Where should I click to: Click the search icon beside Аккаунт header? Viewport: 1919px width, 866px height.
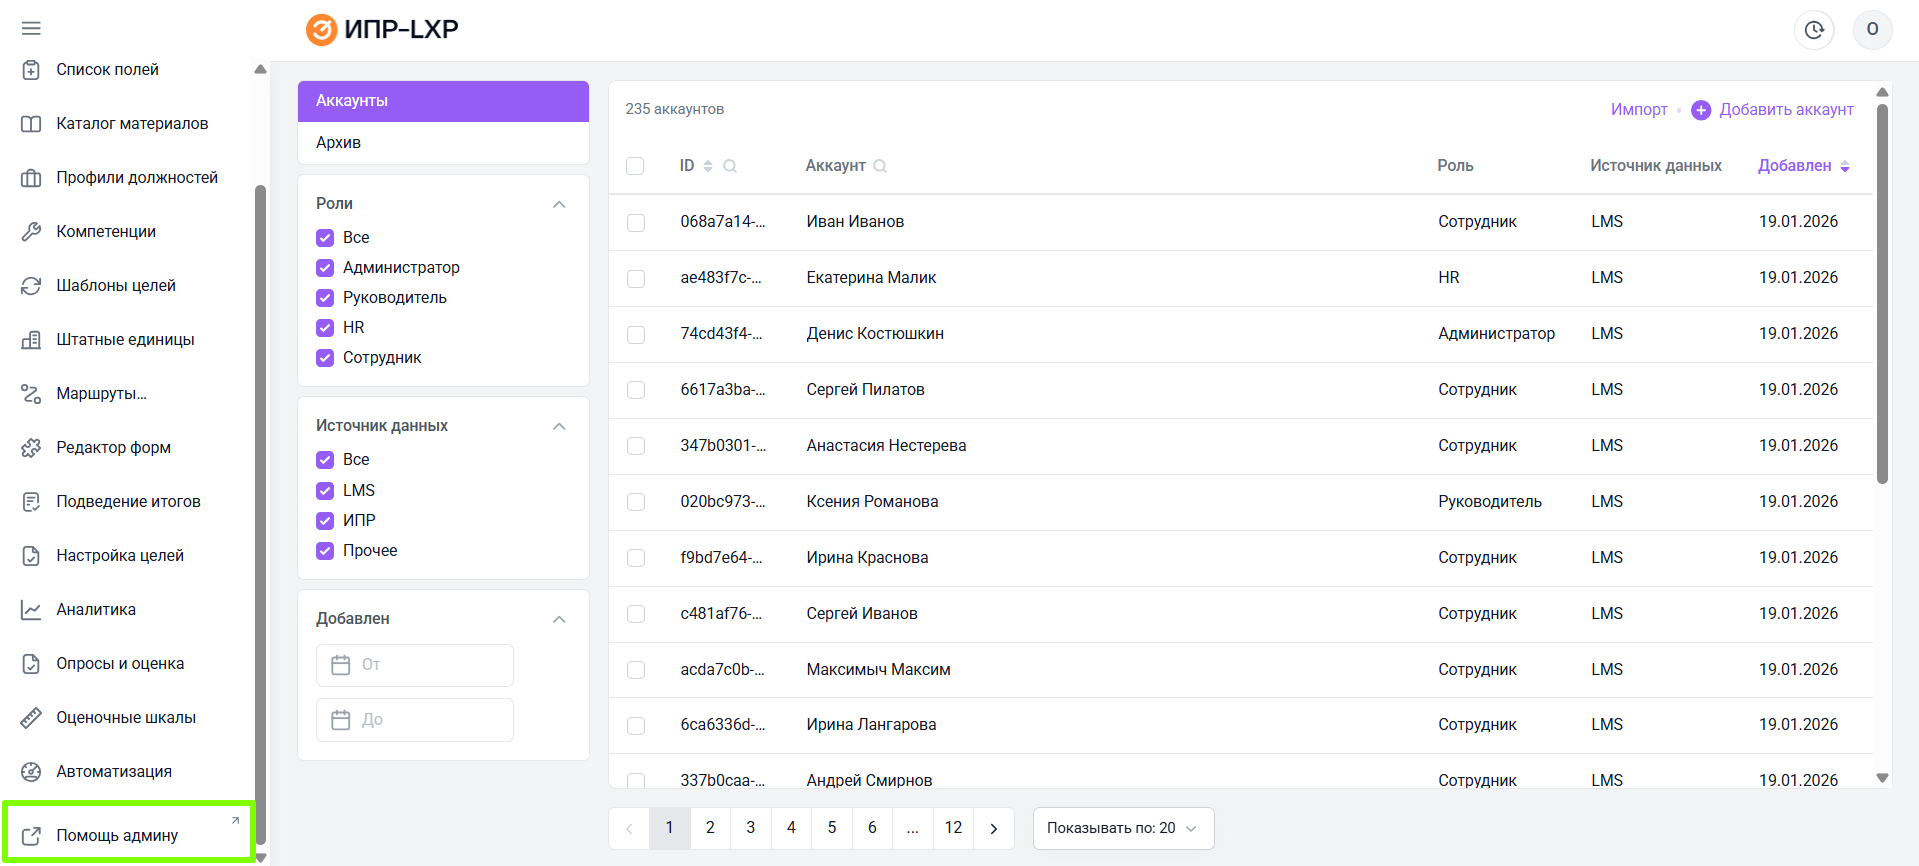click(x=880, y=166)
